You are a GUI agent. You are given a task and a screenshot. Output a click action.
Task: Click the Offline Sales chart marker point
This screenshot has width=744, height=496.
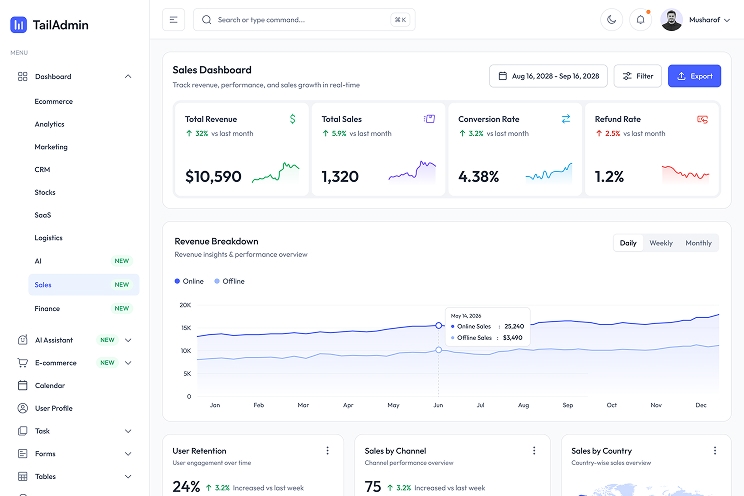coord(438,350)
